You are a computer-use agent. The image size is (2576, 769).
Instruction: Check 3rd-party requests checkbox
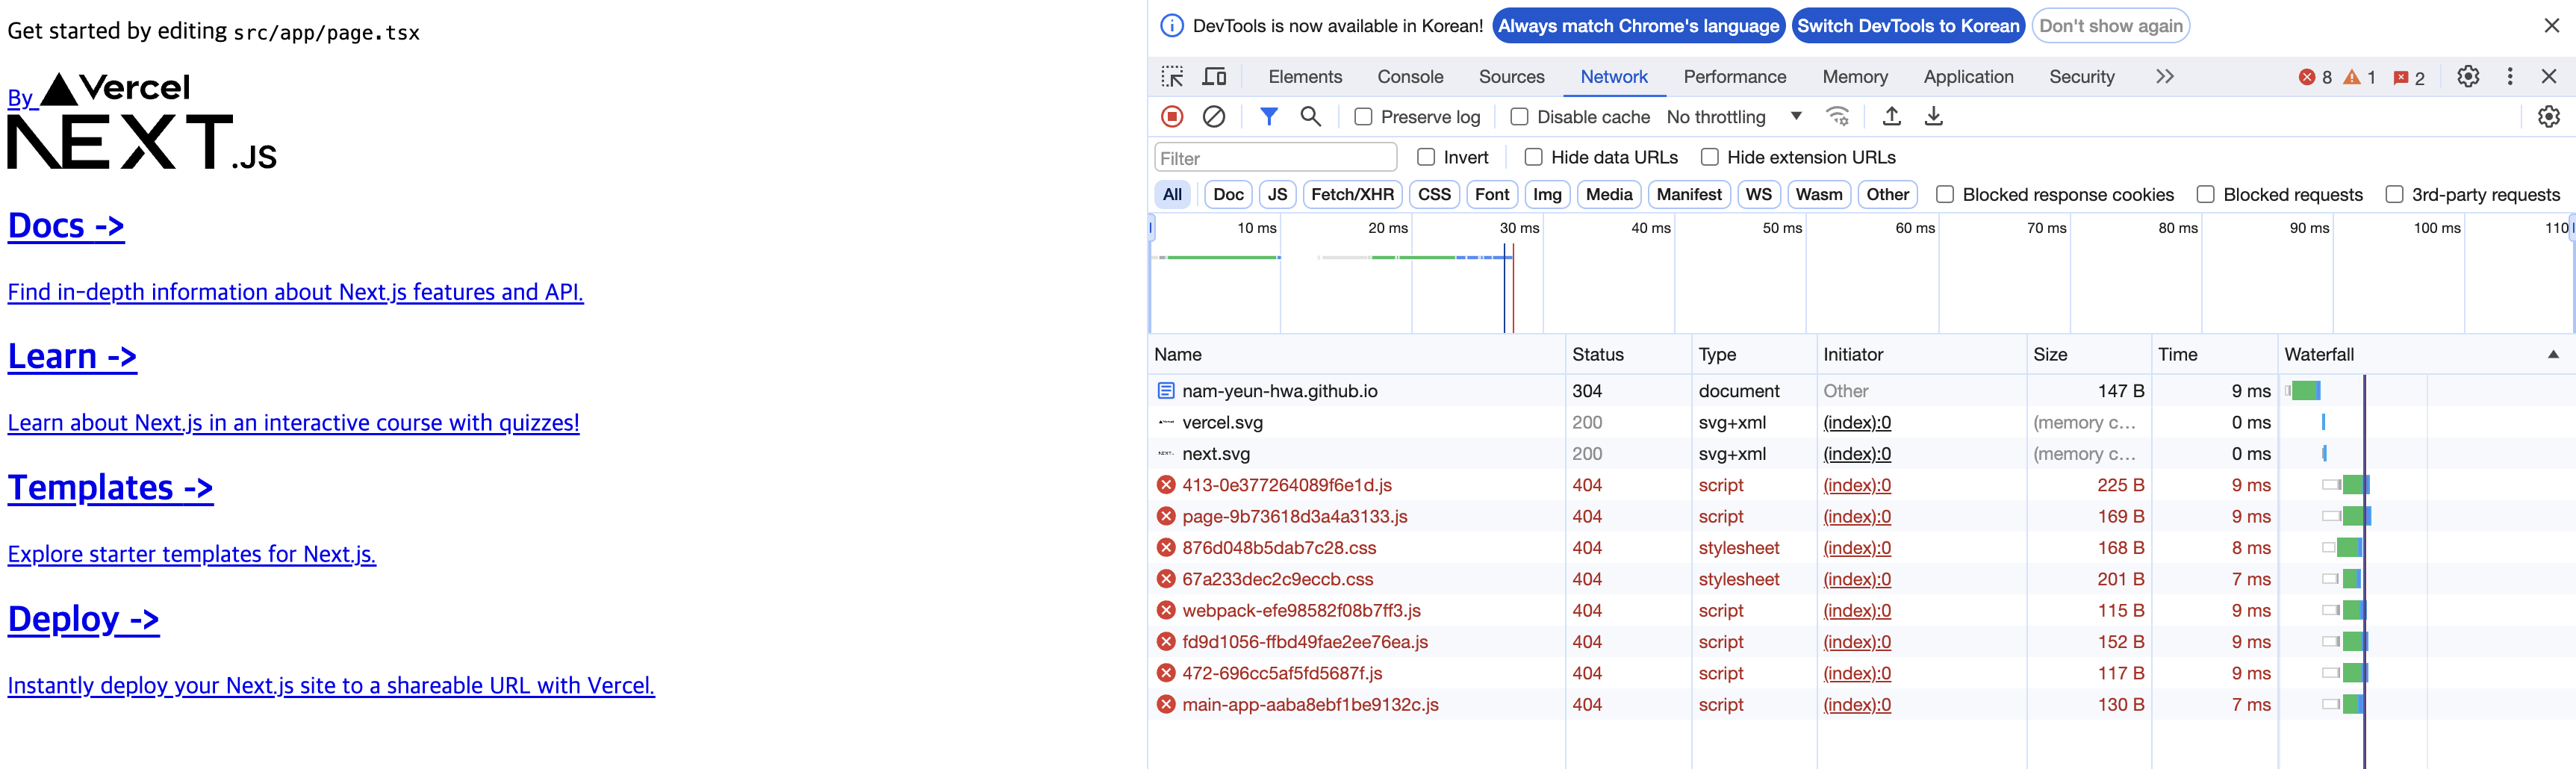click(2394, 195)
